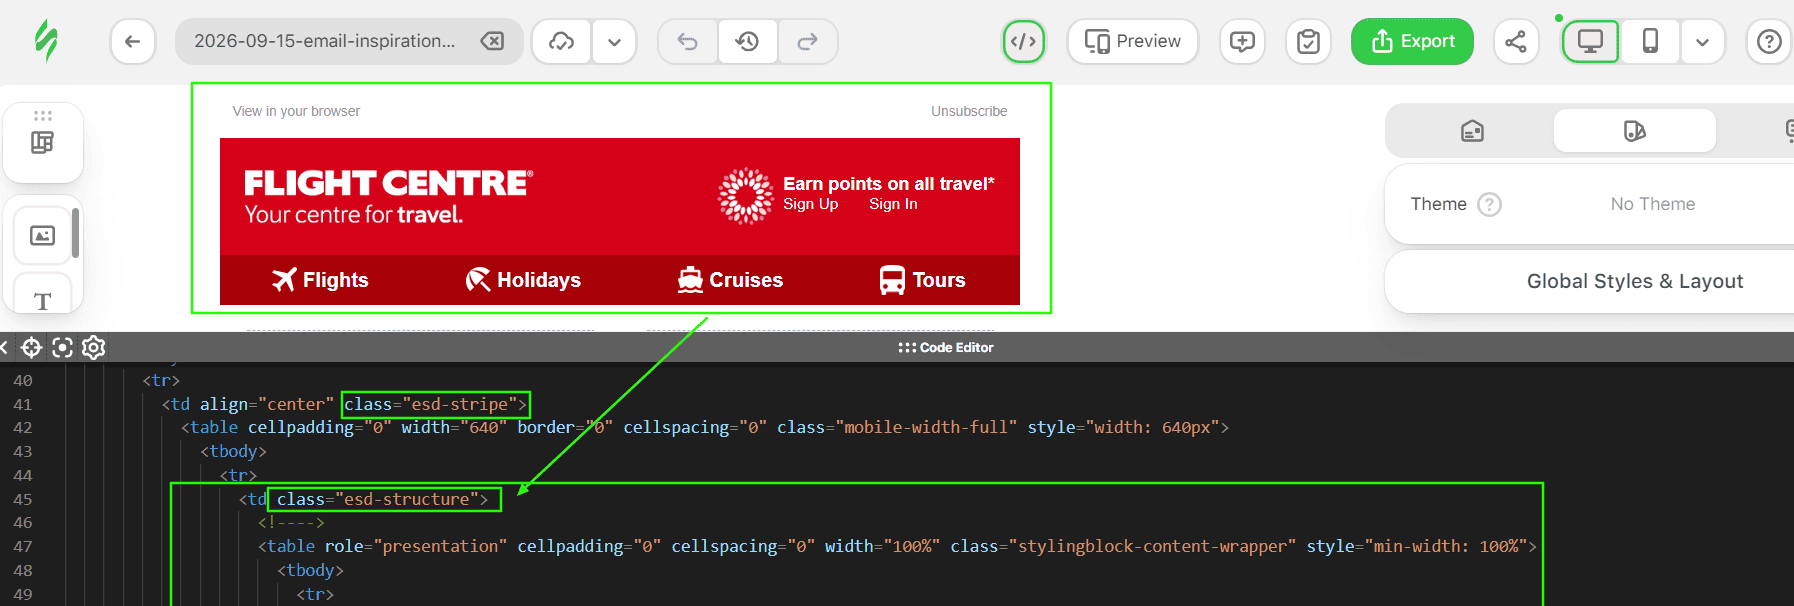Collapse code editor with left chevron
The height and width of the screenshot is (606, 1794).
4,347
